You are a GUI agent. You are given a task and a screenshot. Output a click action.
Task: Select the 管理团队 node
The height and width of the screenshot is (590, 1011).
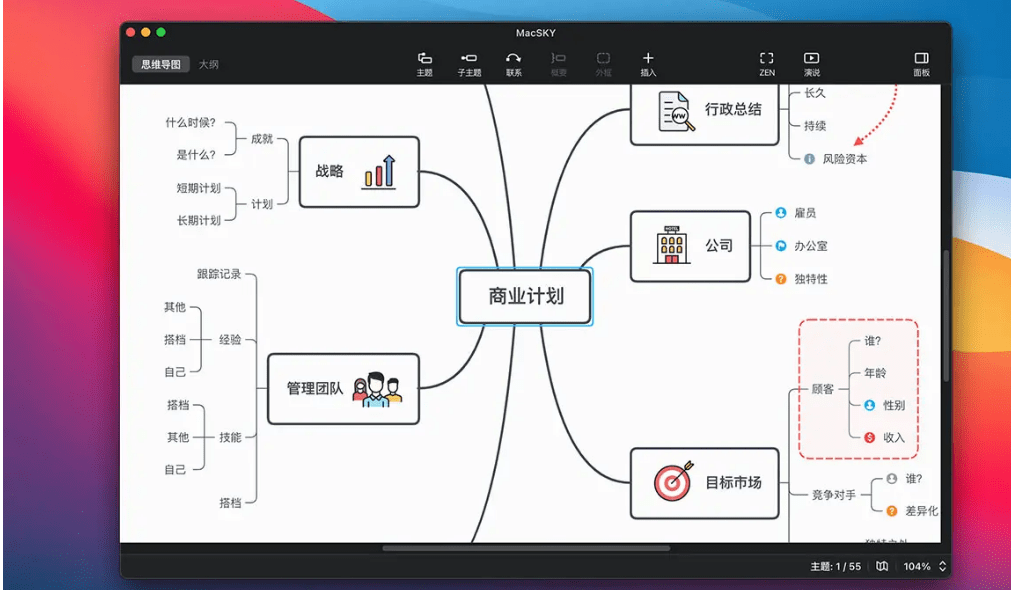343,388
